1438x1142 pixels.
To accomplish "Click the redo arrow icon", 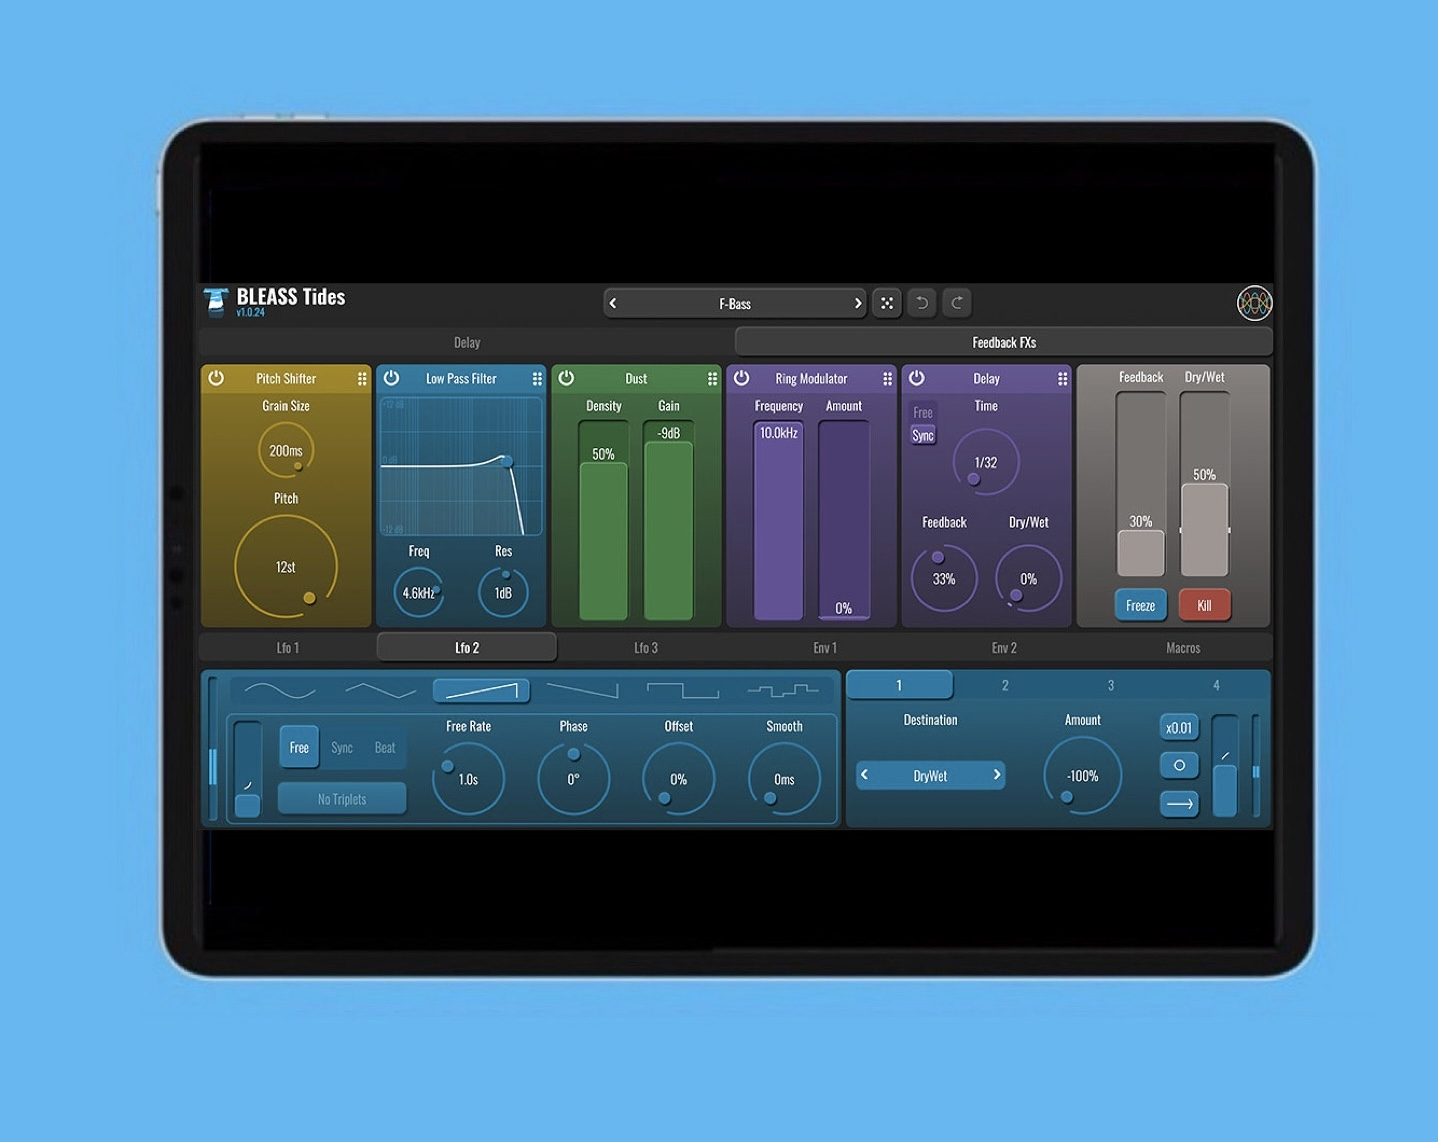I will click(957, 303).
